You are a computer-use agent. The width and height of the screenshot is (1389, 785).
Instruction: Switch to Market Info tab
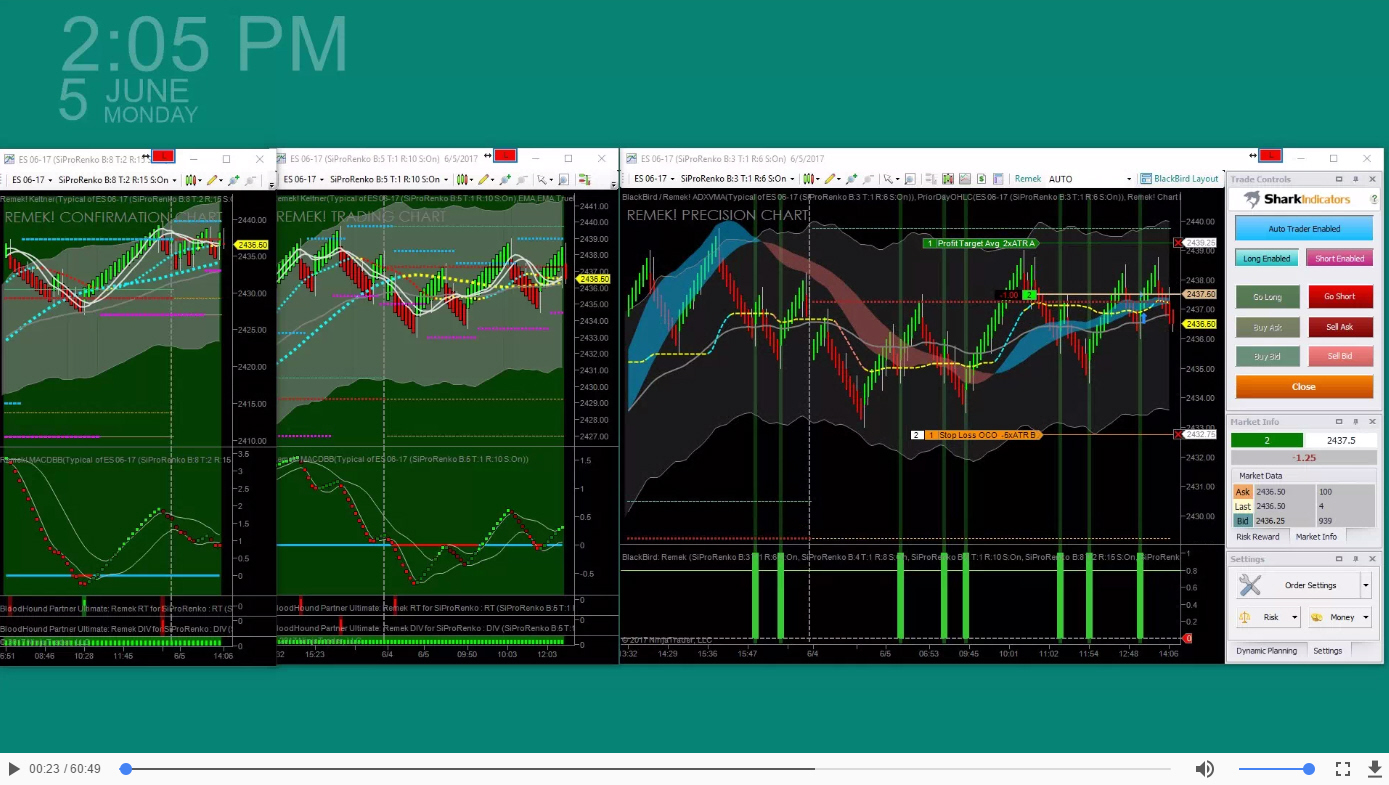[1316, 537]
